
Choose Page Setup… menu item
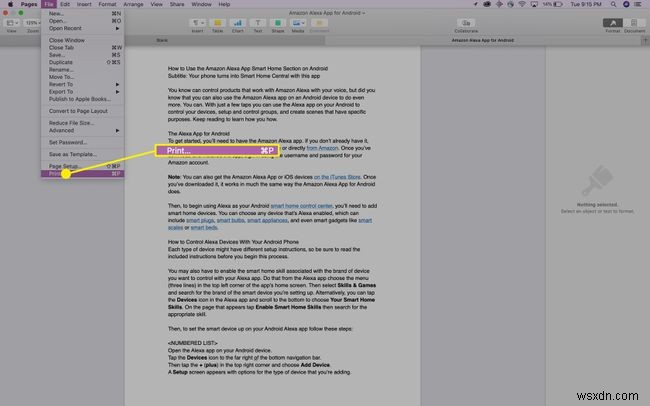(x=82, y=166)
